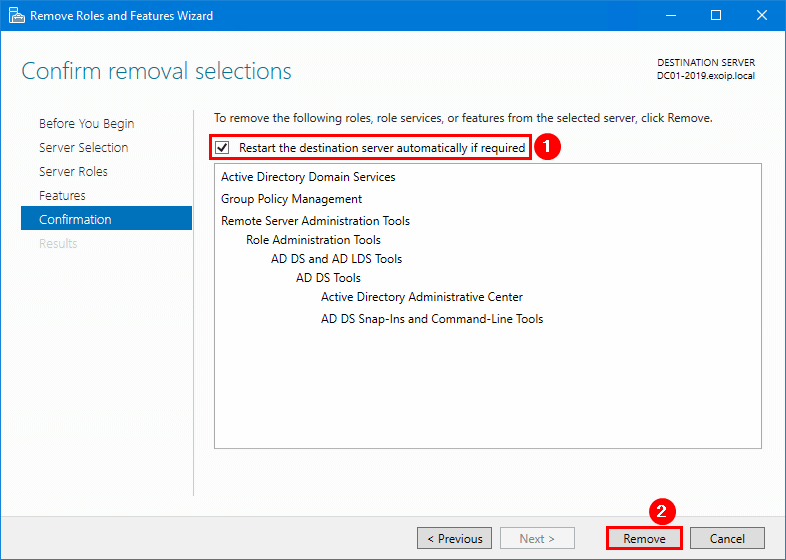786x560 pixels.
Task: Open the Before You Begin step
Action: [x=86, y=124]
